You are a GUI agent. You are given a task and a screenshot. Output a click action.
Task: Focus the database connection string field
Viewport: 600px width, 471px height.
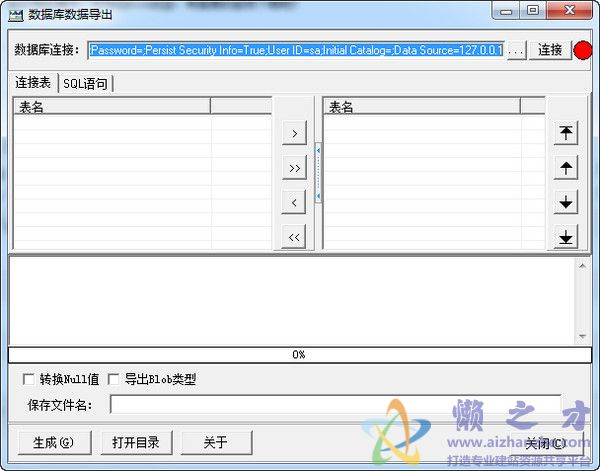click(296, 50)
